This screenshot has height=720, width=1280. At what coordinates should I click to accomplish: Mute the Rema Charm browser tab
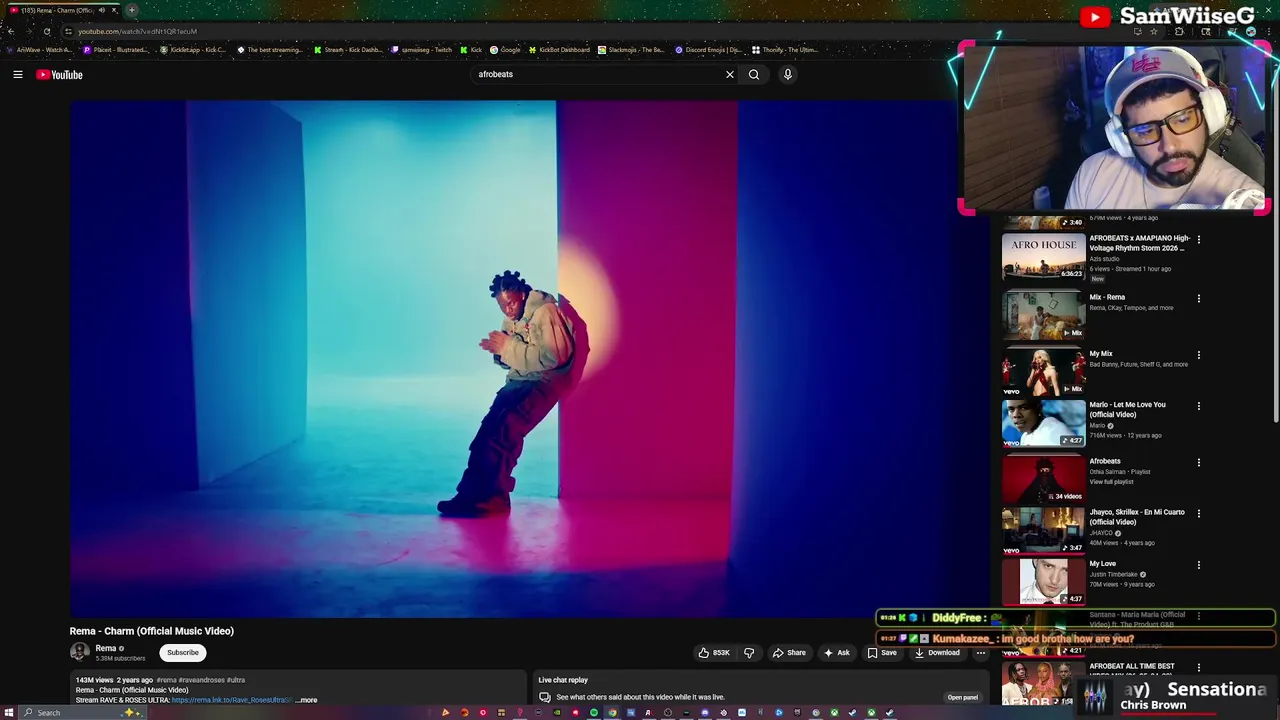pyautogui.click(x=101, y=10)
